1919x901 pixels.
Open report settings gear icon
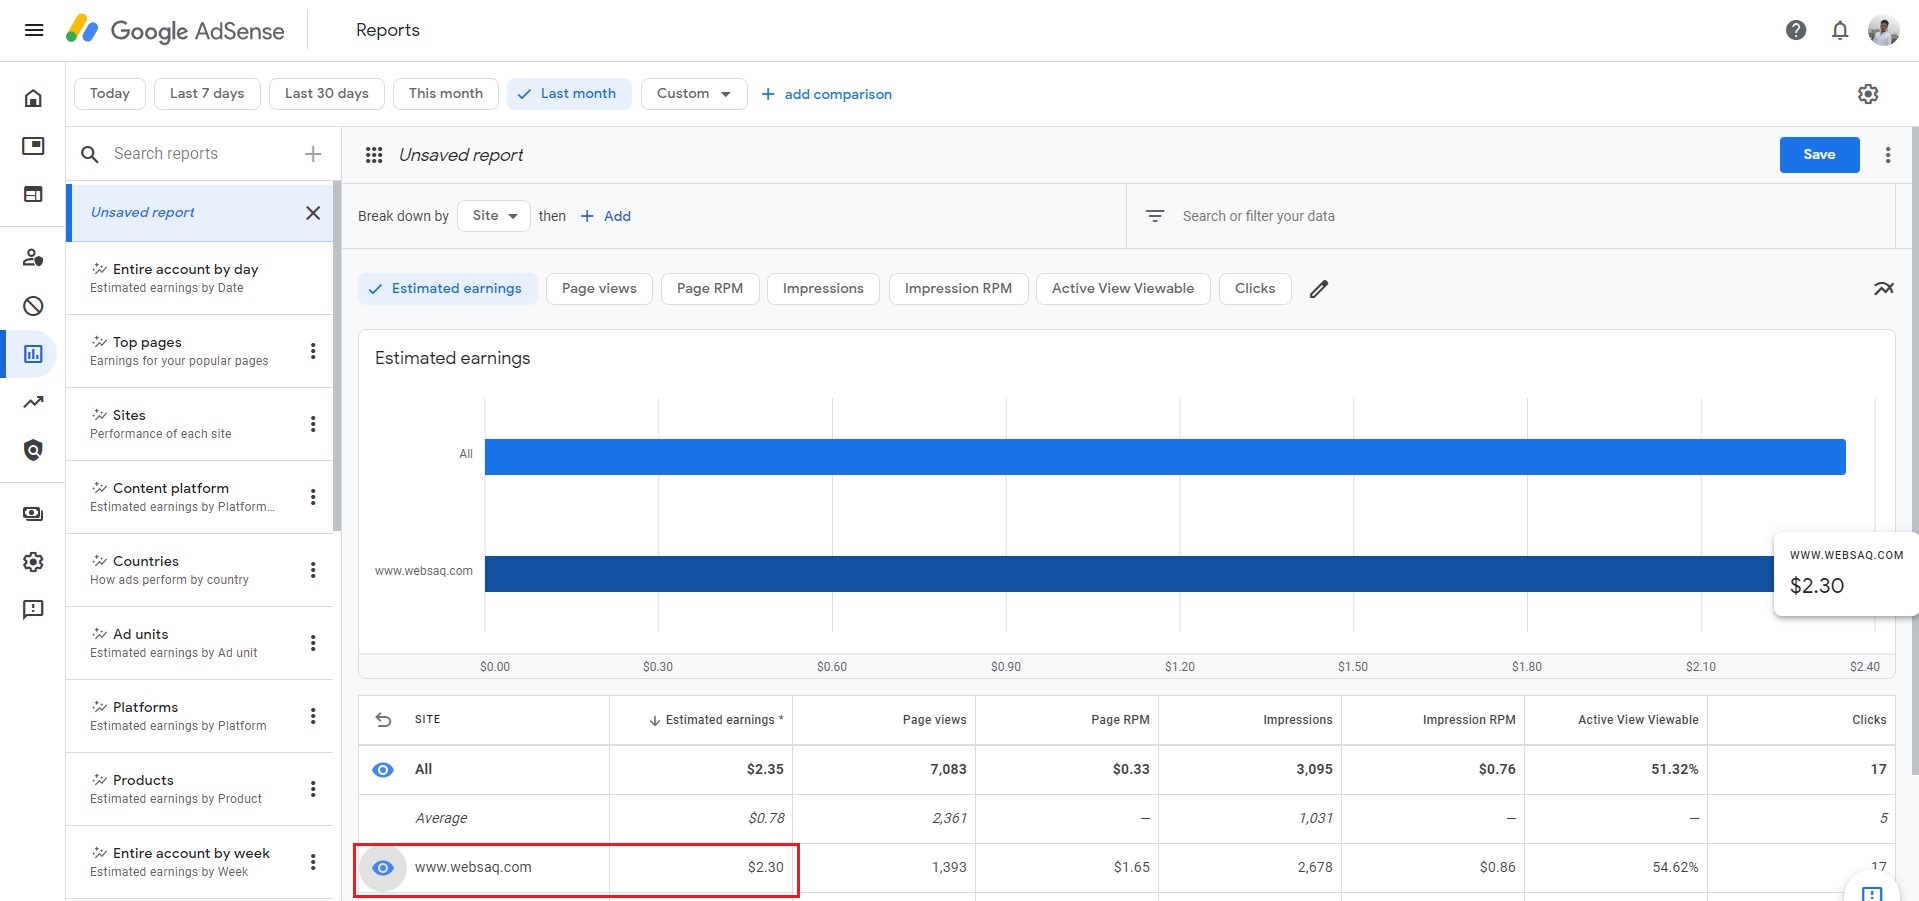point(1868,94)
